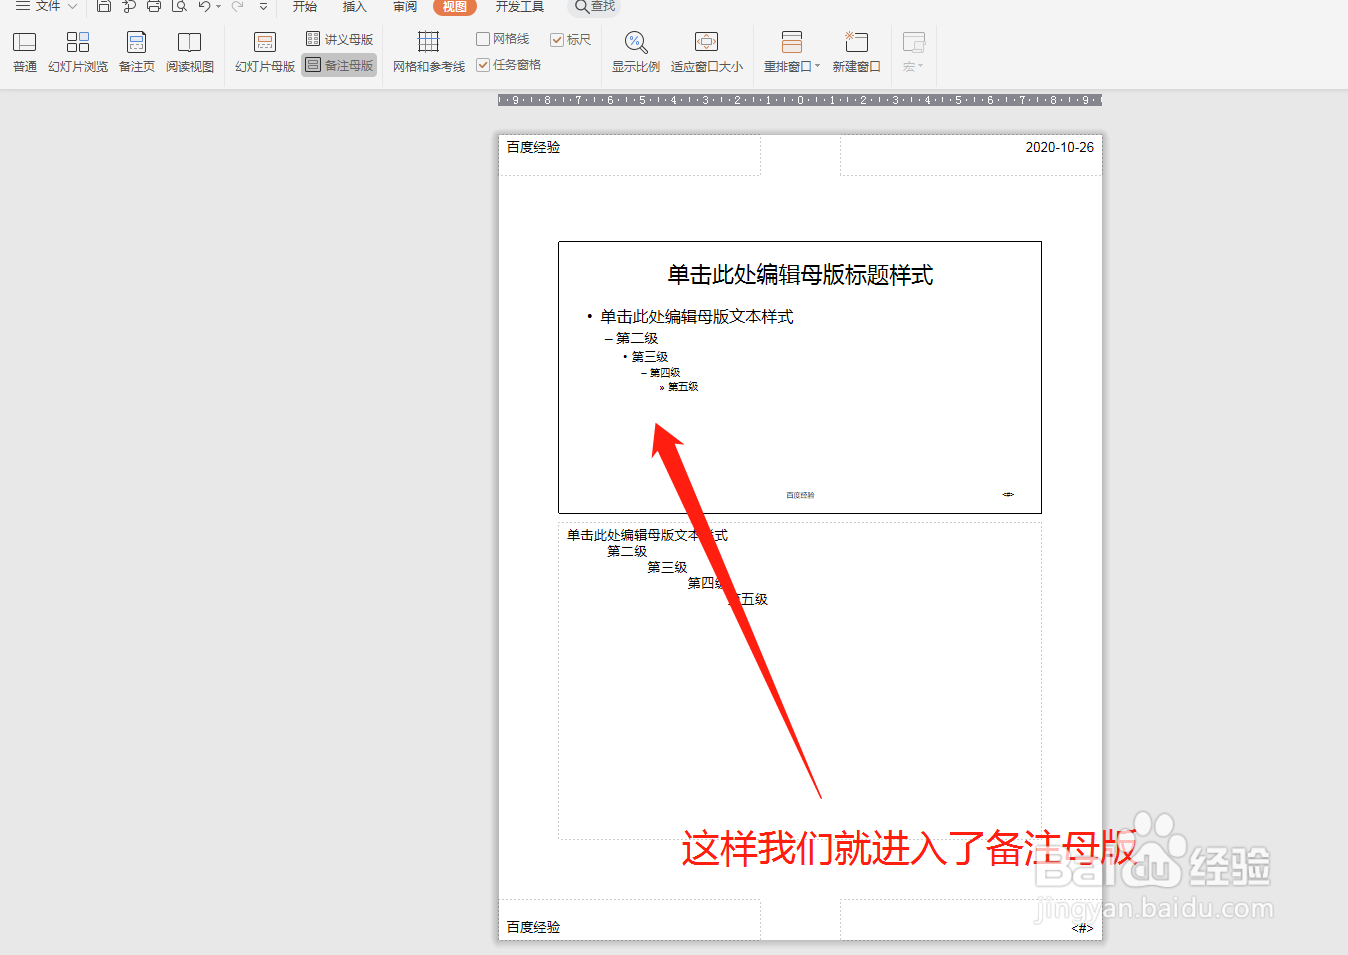
Task: Click the print icon in quick toolbar
Action: point(154,6)
